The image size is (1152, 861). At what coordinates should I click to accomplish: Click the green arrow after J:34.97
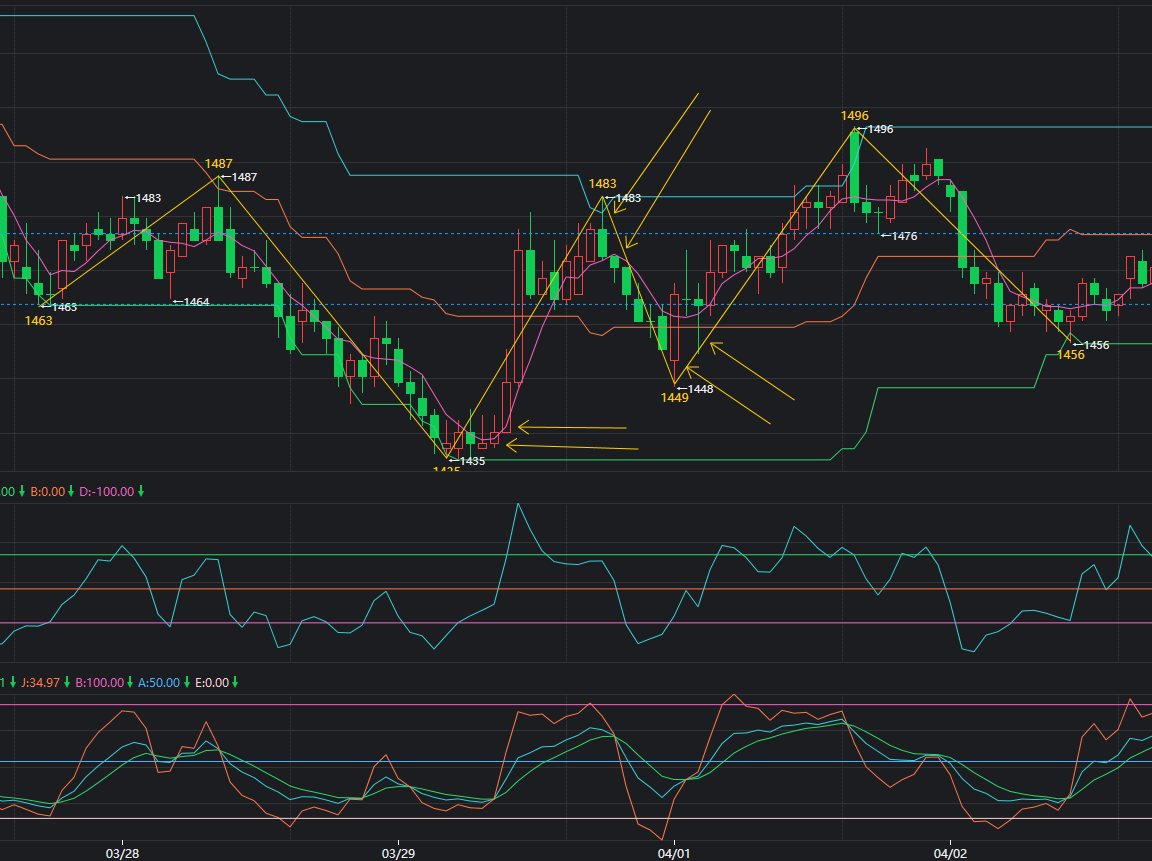(x=66, y=683)
